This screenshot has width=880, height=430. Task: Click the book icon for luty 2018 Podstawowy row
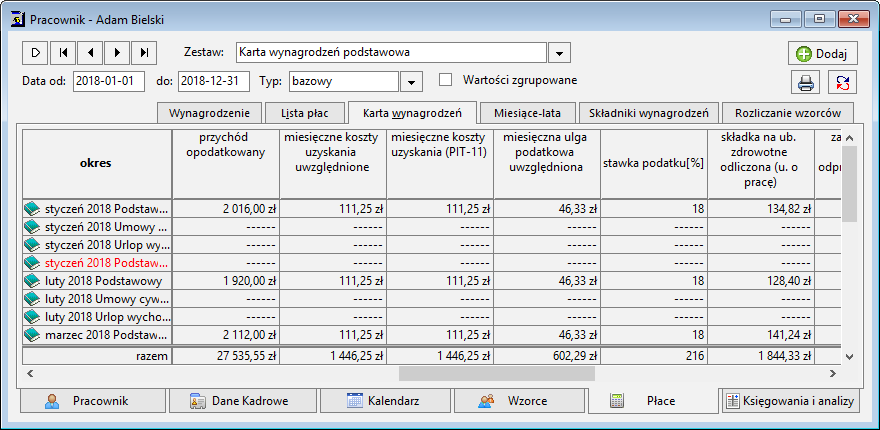click(x=33, y=281)
